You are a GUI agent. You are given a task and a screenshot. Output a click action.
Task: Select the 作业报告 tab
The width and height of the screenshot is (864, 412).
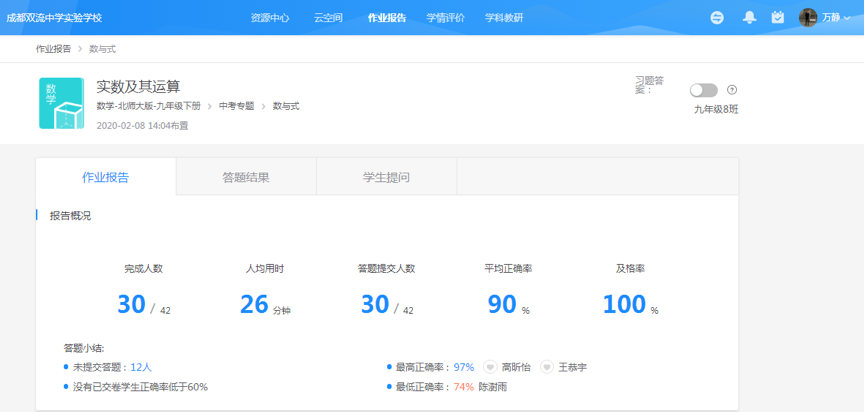click(106, 177)
